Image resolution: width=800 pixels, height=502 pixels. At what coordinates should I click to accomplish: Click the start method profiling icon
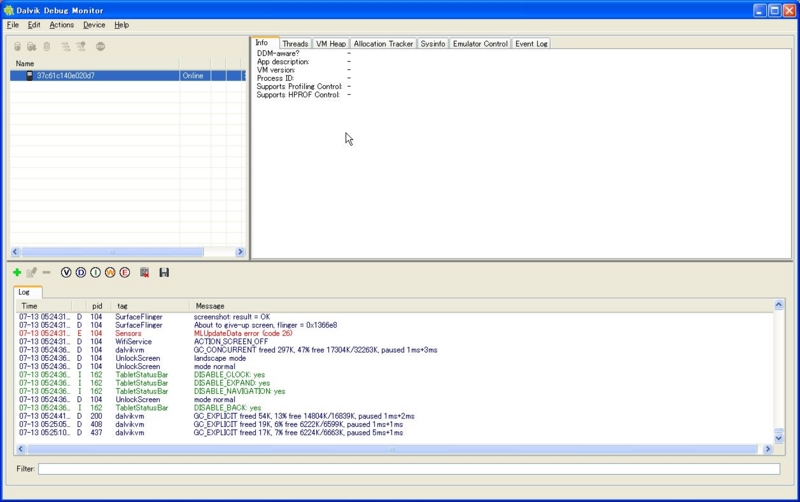pyautogui.click(x=81, y=47)
